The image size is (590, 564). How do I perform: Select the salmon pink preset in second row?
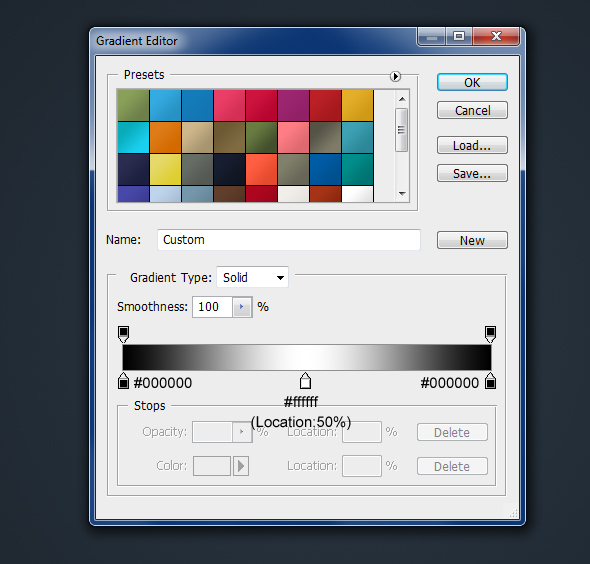click(293, 137)
